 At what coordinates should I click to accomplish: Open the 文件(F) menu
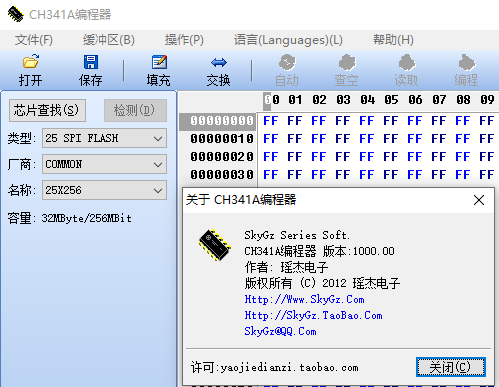coord(34,40)
